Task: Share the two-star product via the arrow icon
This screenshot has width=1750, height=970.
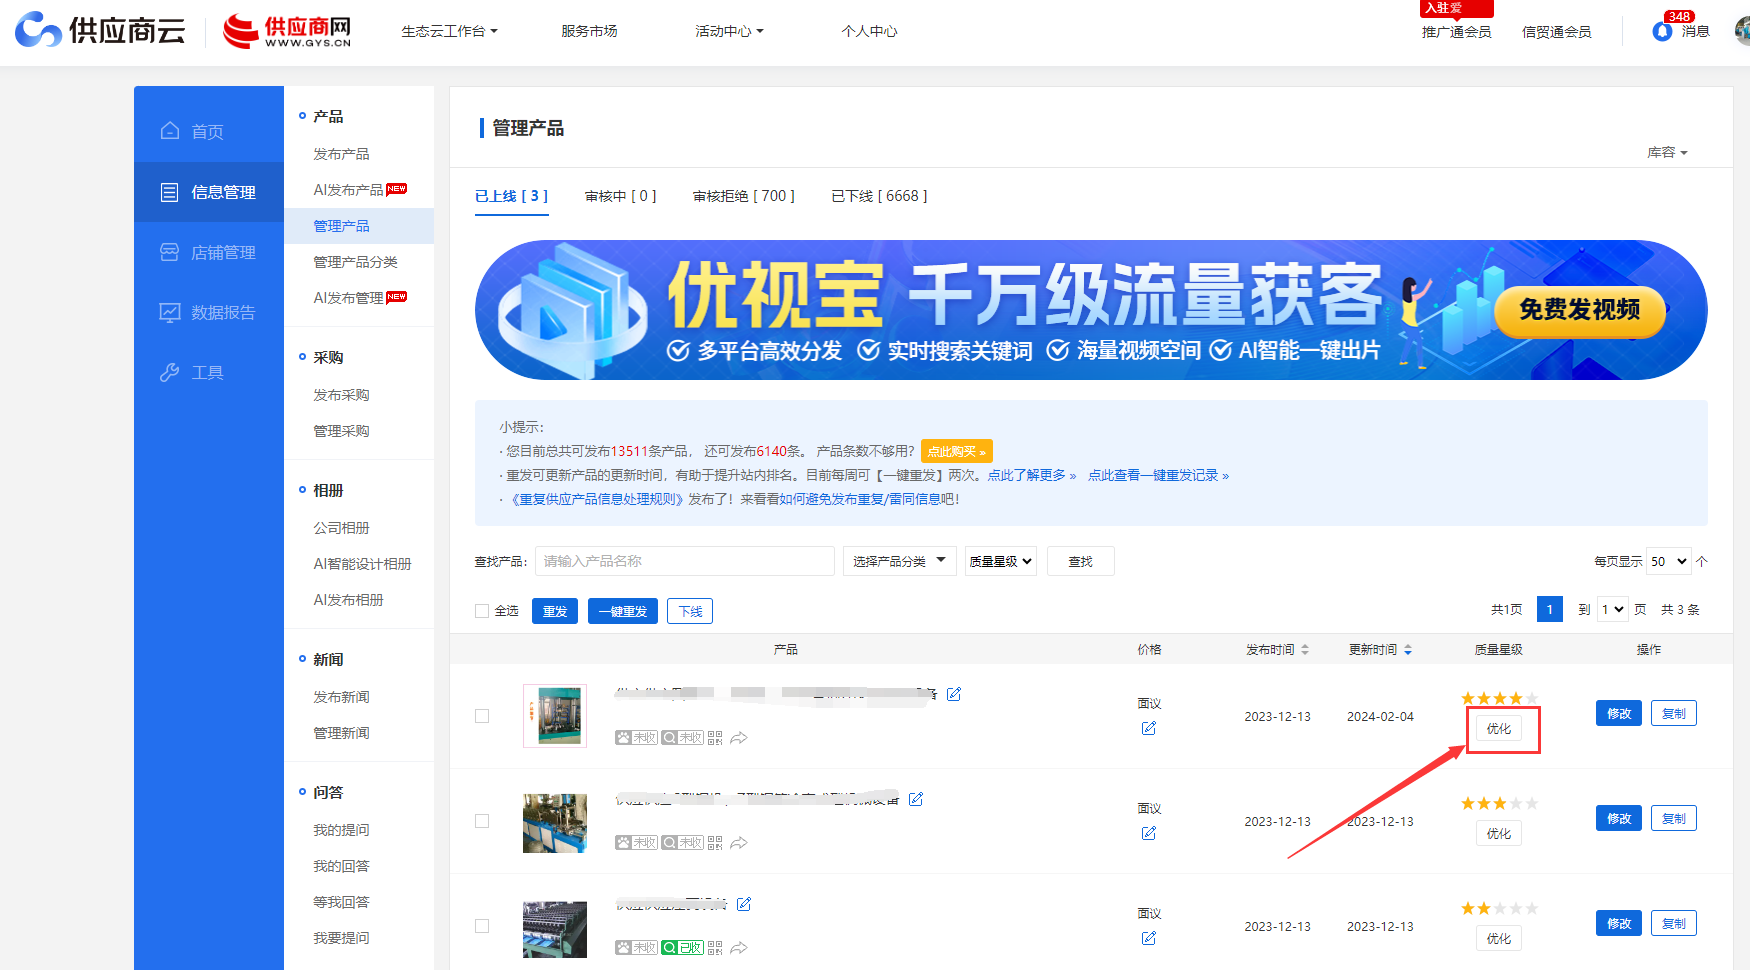Action: pyautogui.click(x=739, y=948)
